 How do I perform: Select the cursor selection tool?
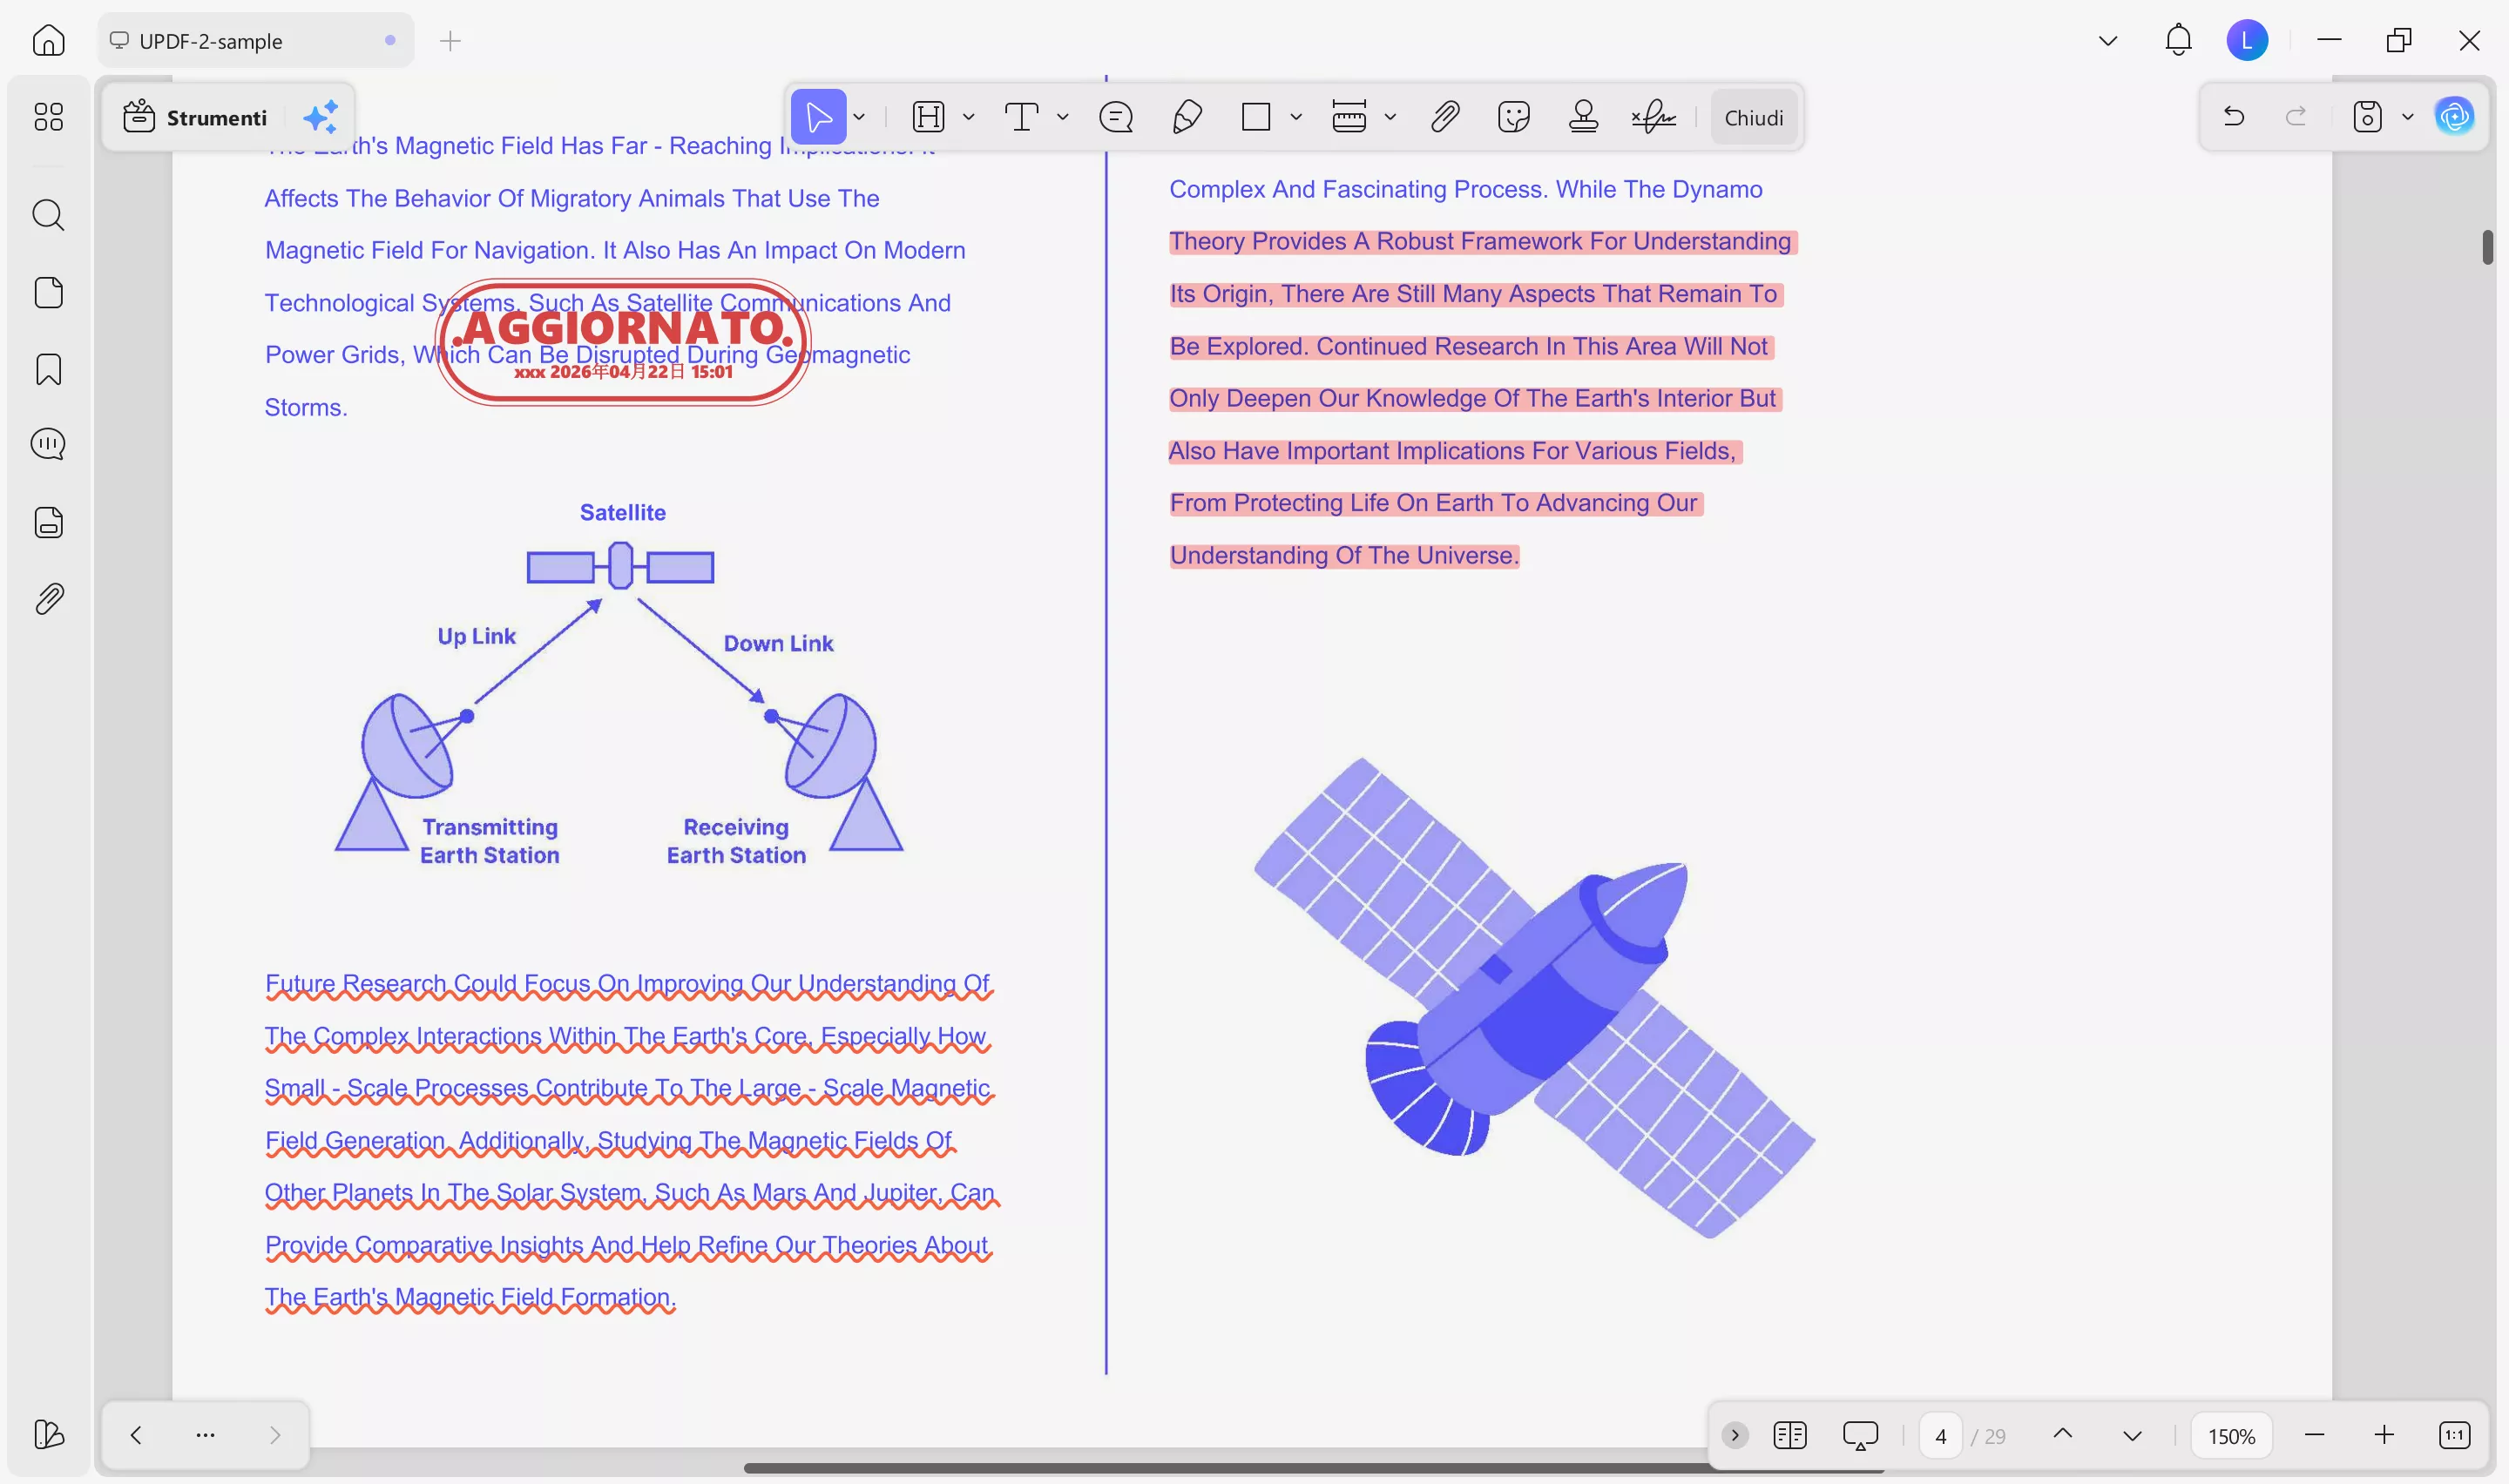coord(818,117)
